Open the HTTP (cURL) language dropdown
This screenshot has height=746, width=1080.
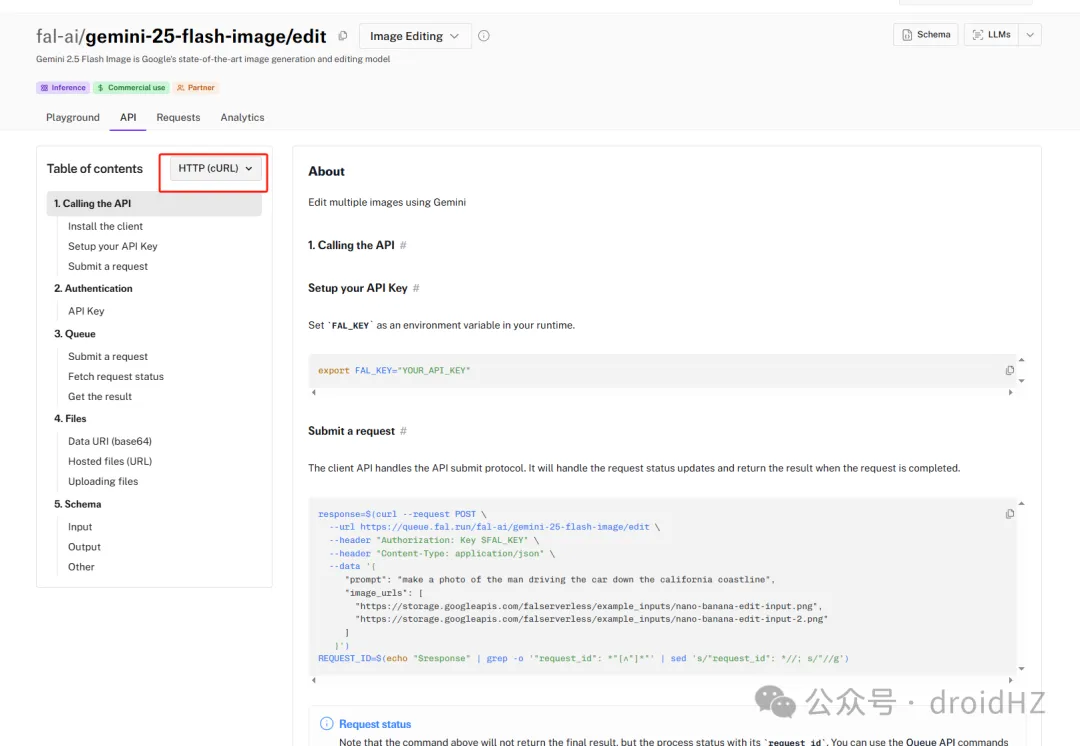coord(215,169)
